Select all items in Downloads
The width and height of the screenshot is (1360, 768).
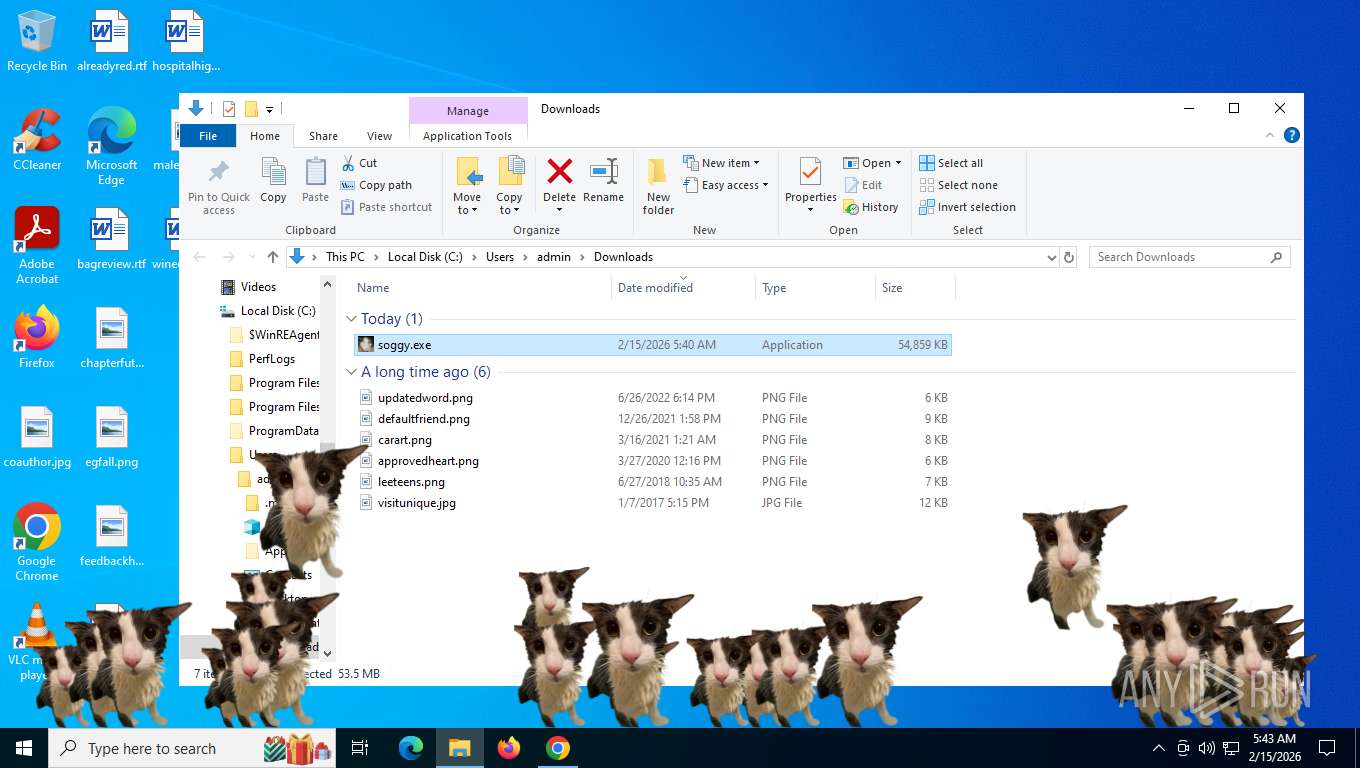(x=951, y=163)
